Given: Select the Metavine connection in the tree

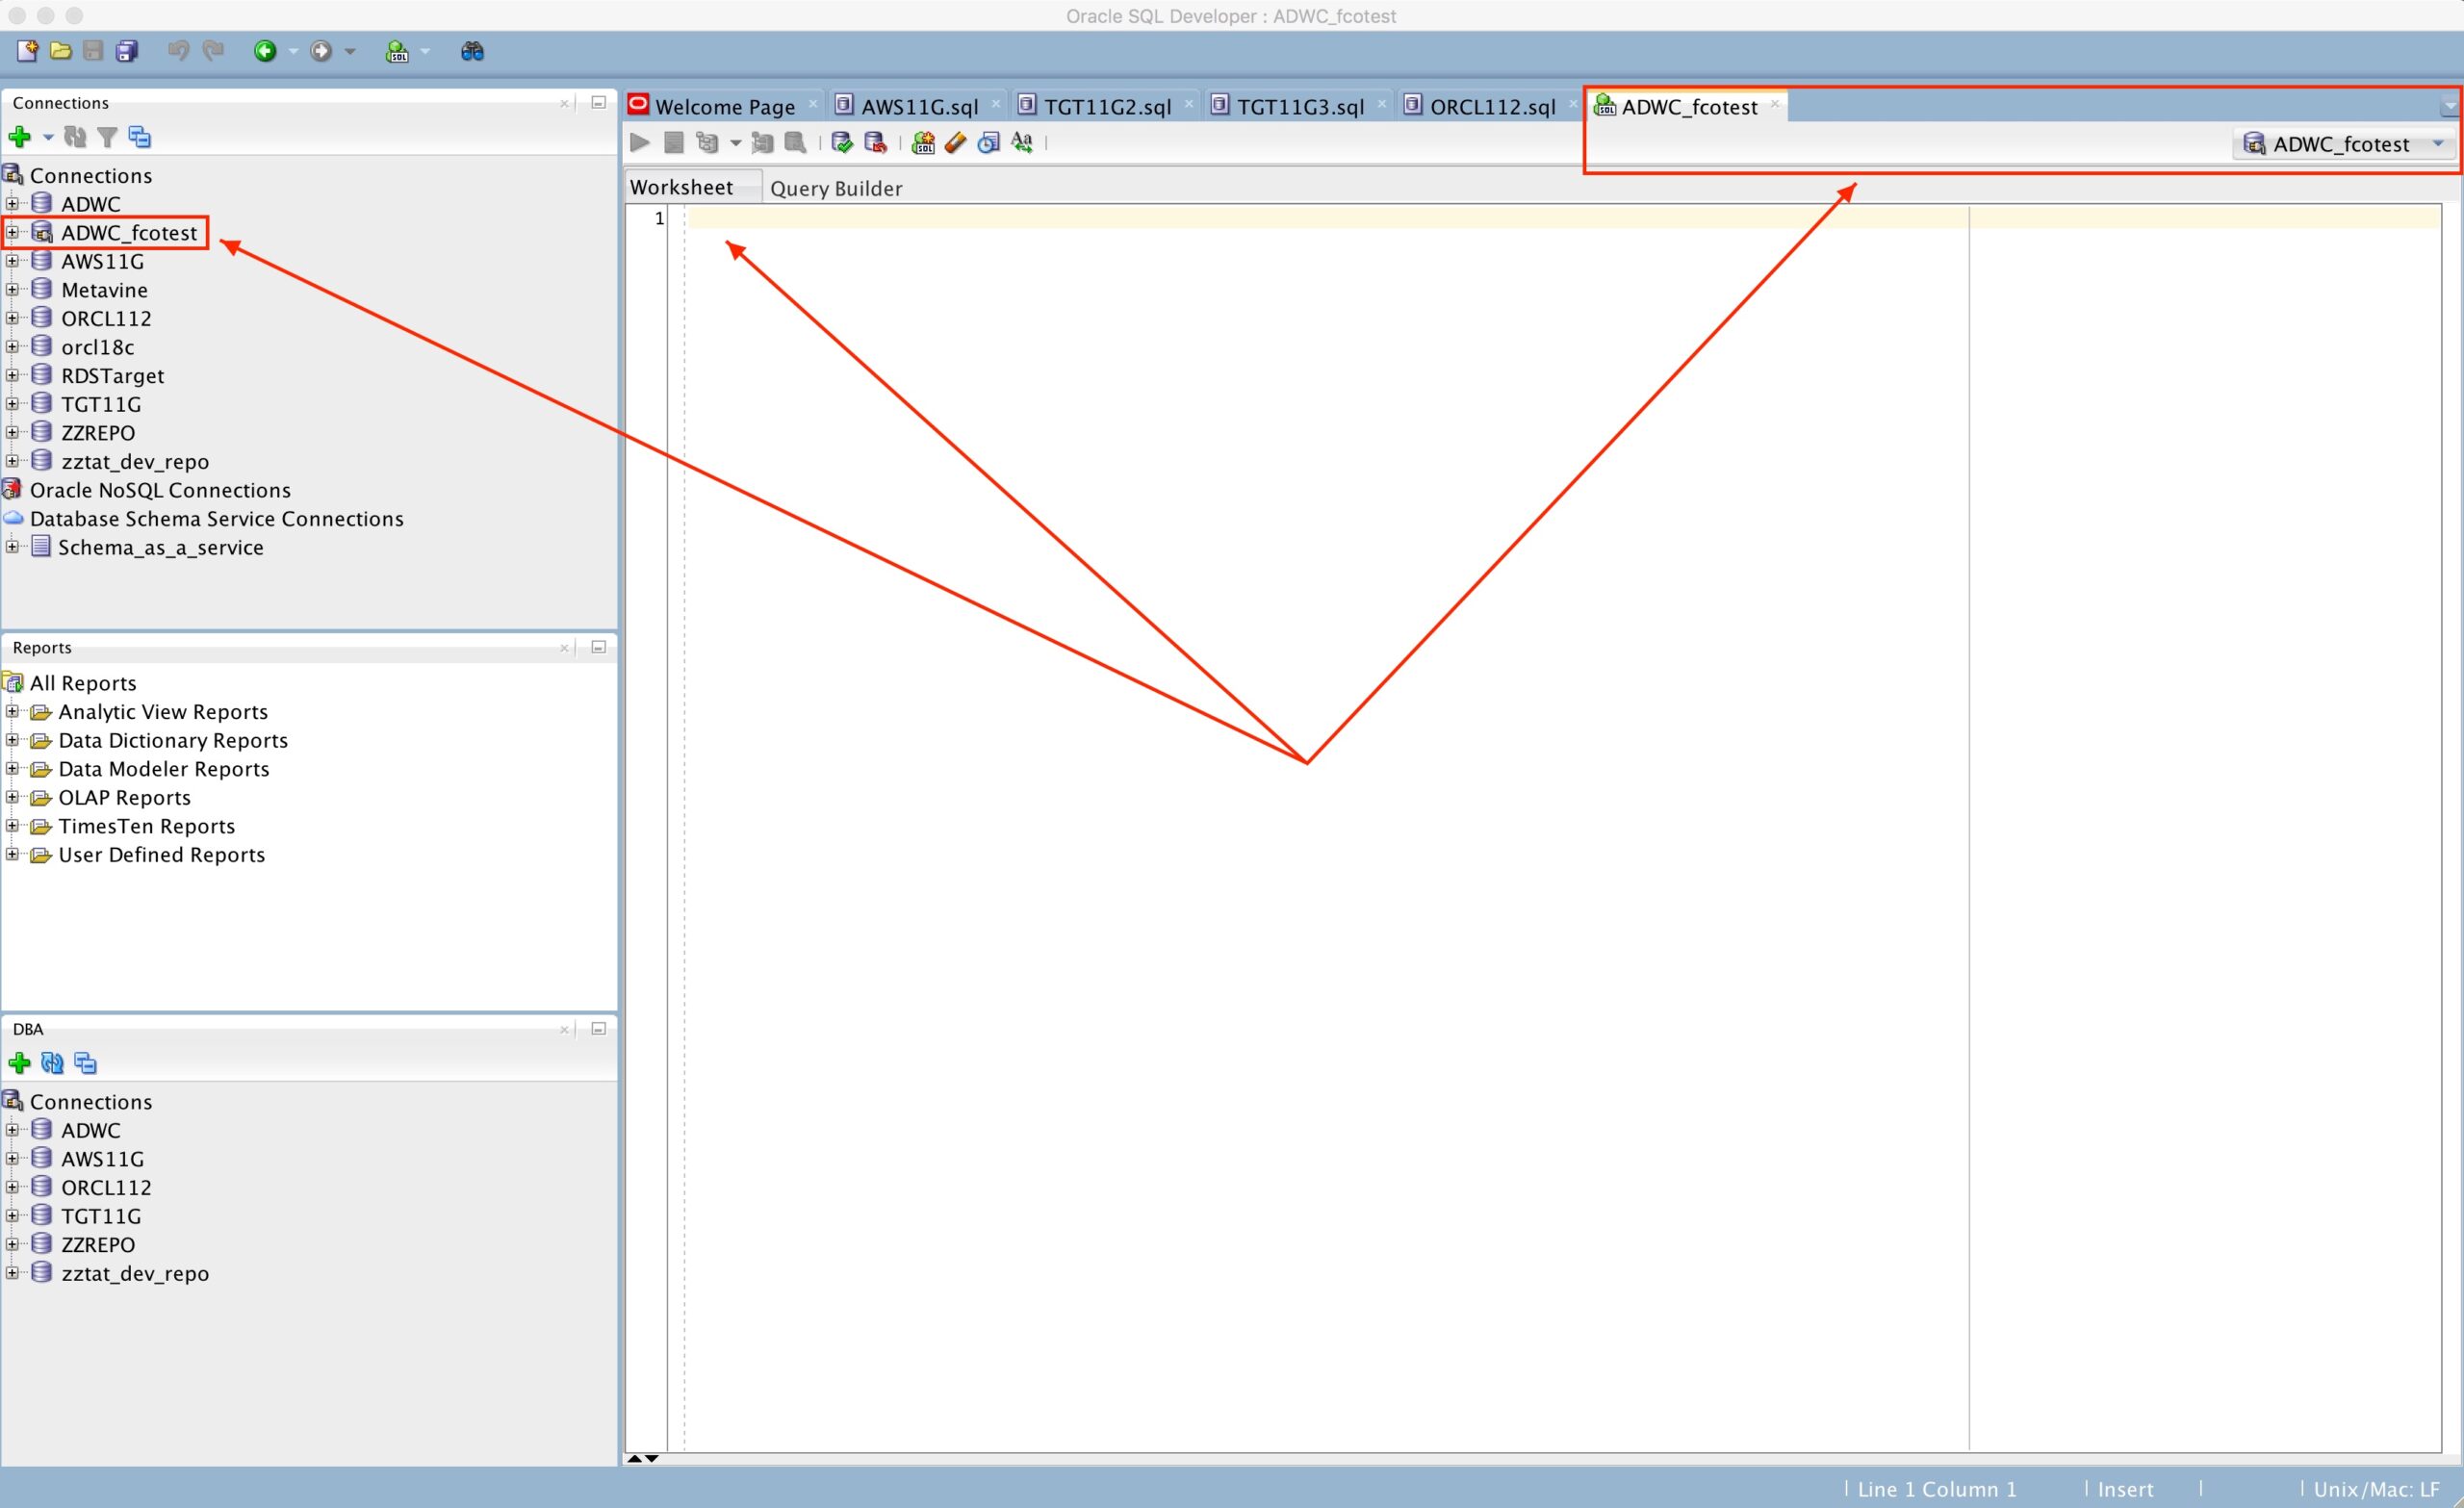Looking at the screenshot, I should [x=104, y=290].
